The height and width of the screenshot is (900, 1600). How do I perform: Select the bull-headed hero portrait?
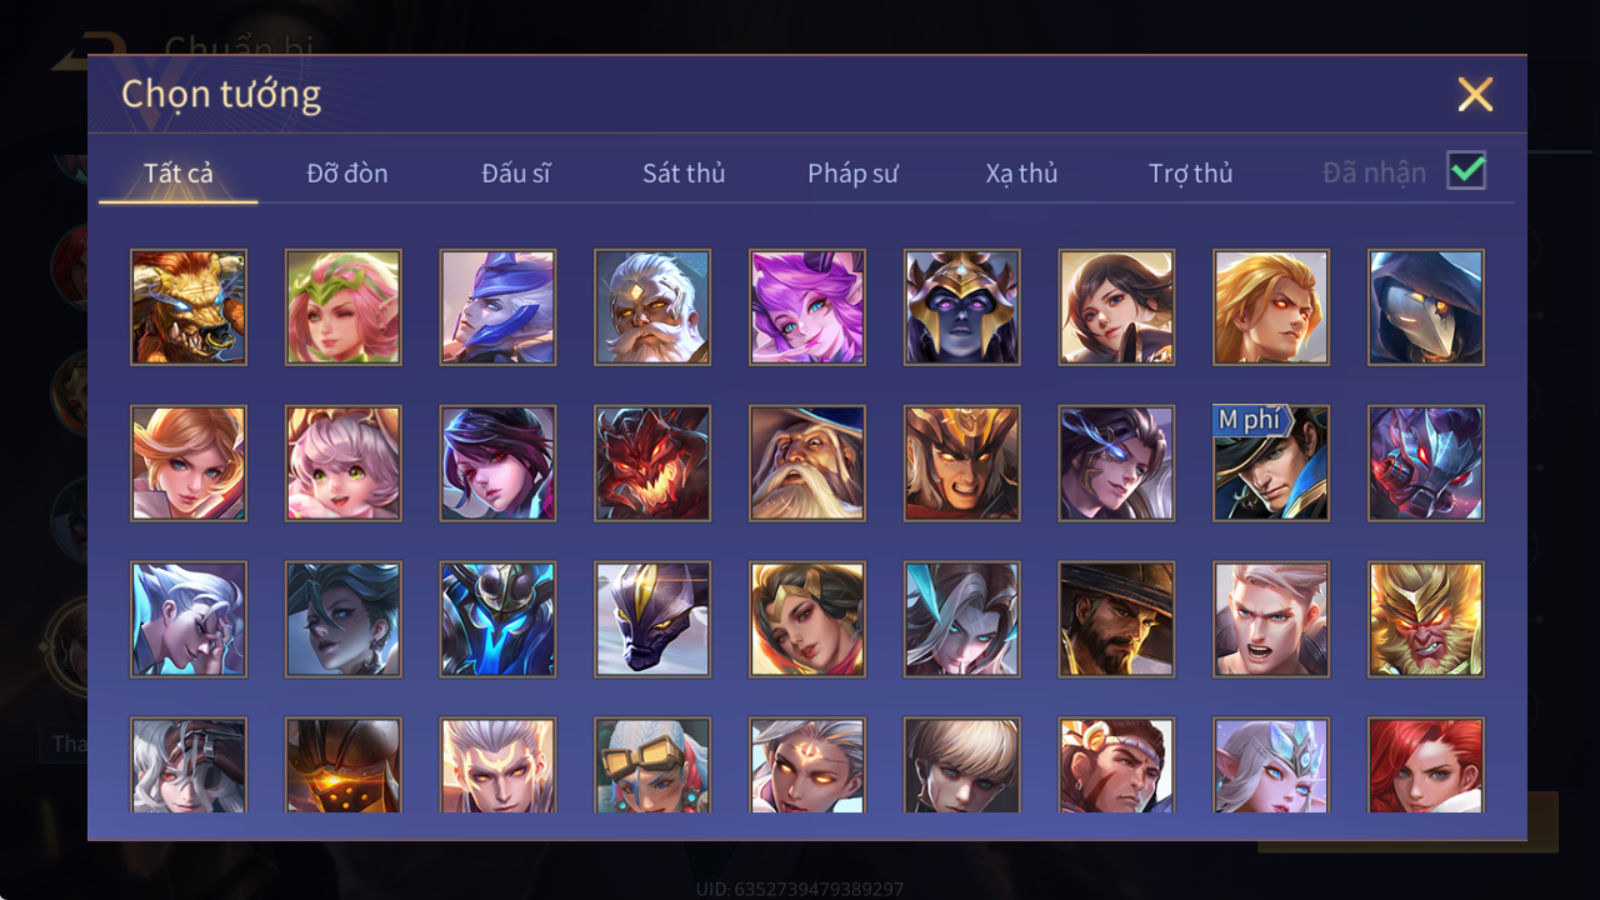click(188, 307)
